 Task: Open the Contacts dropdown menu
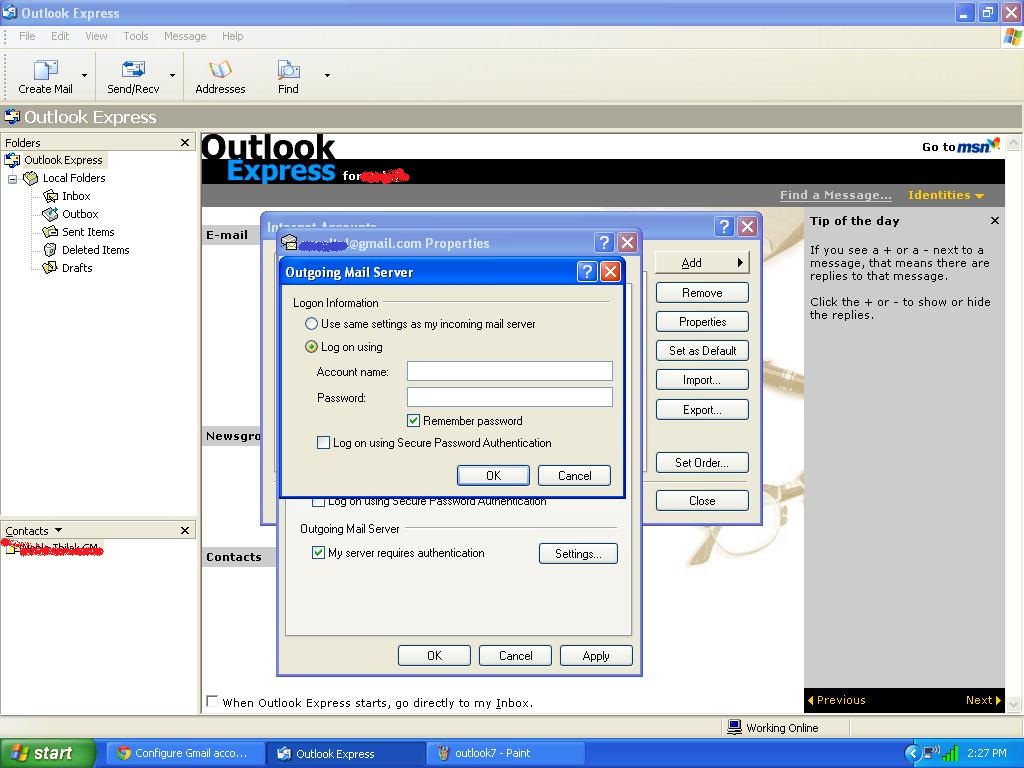click(x=58, y=530)
